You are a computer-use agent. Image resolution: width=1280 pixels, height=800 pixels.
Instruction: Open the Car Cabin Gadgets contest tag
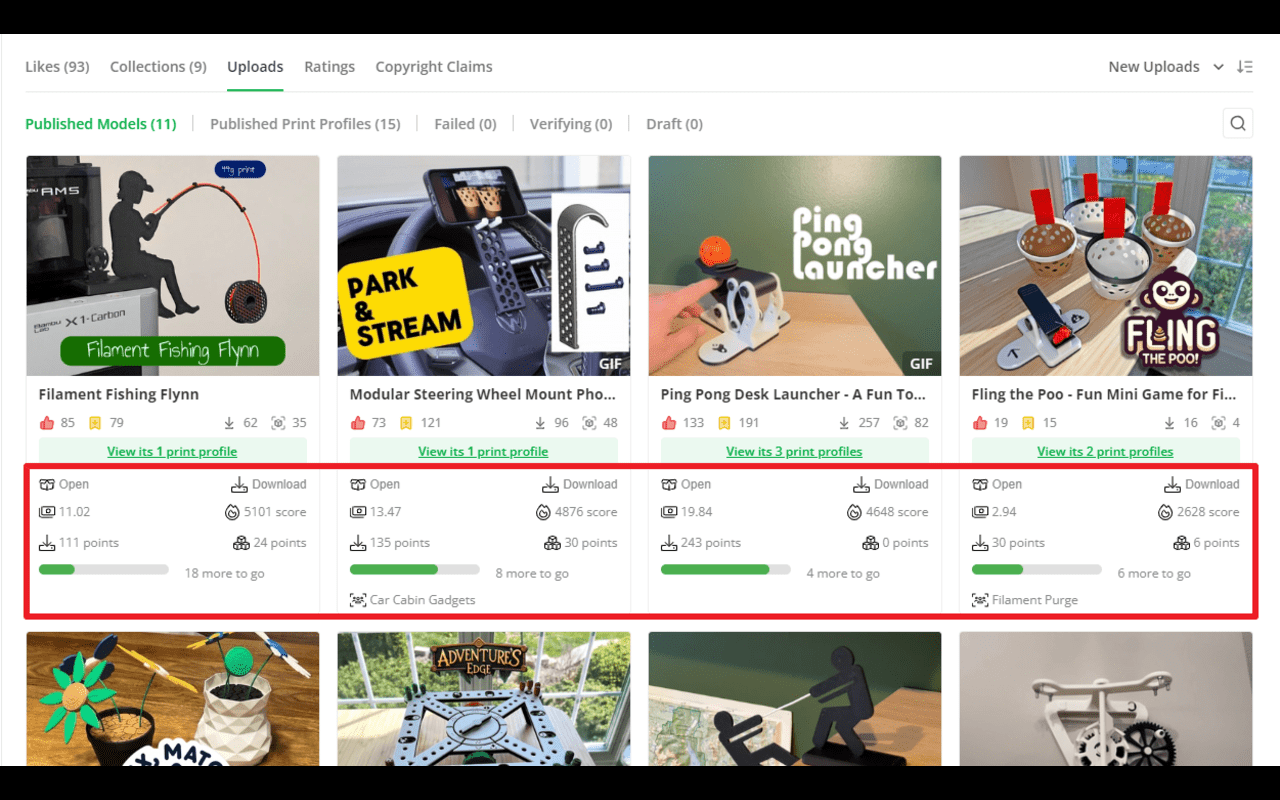point(412,600)
